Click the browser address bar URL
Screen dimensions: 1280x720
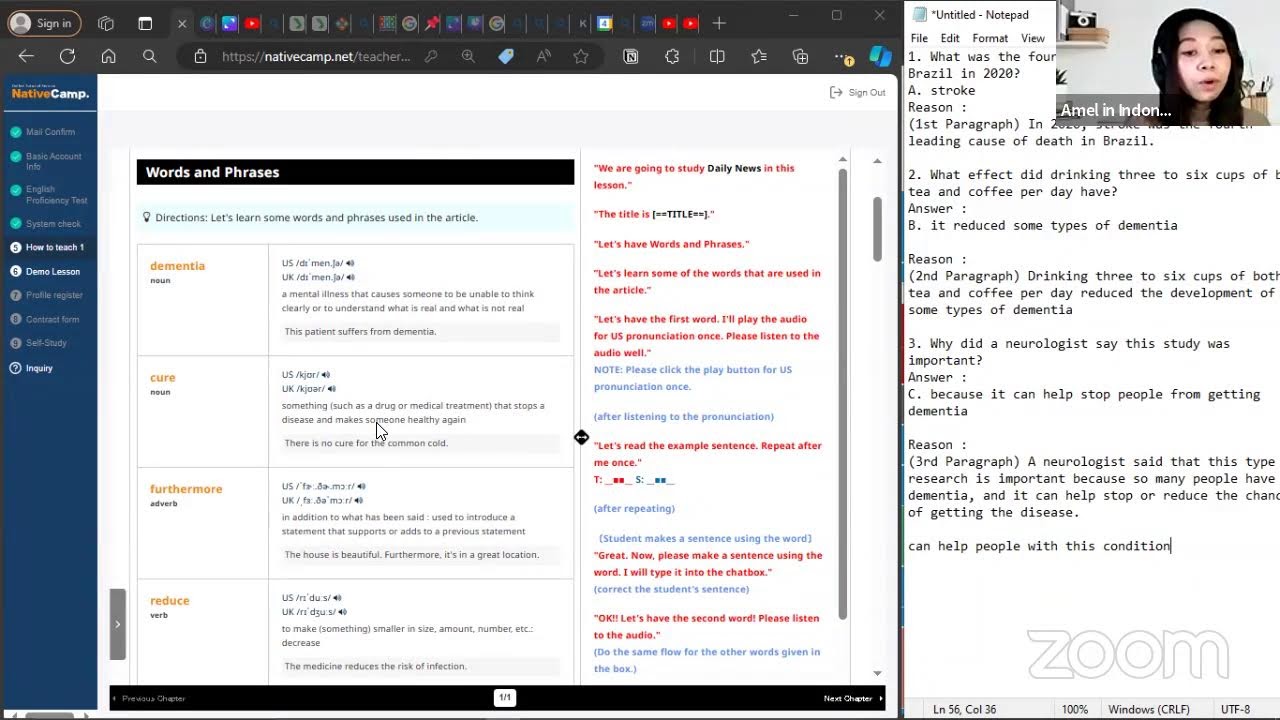(316, 56)
